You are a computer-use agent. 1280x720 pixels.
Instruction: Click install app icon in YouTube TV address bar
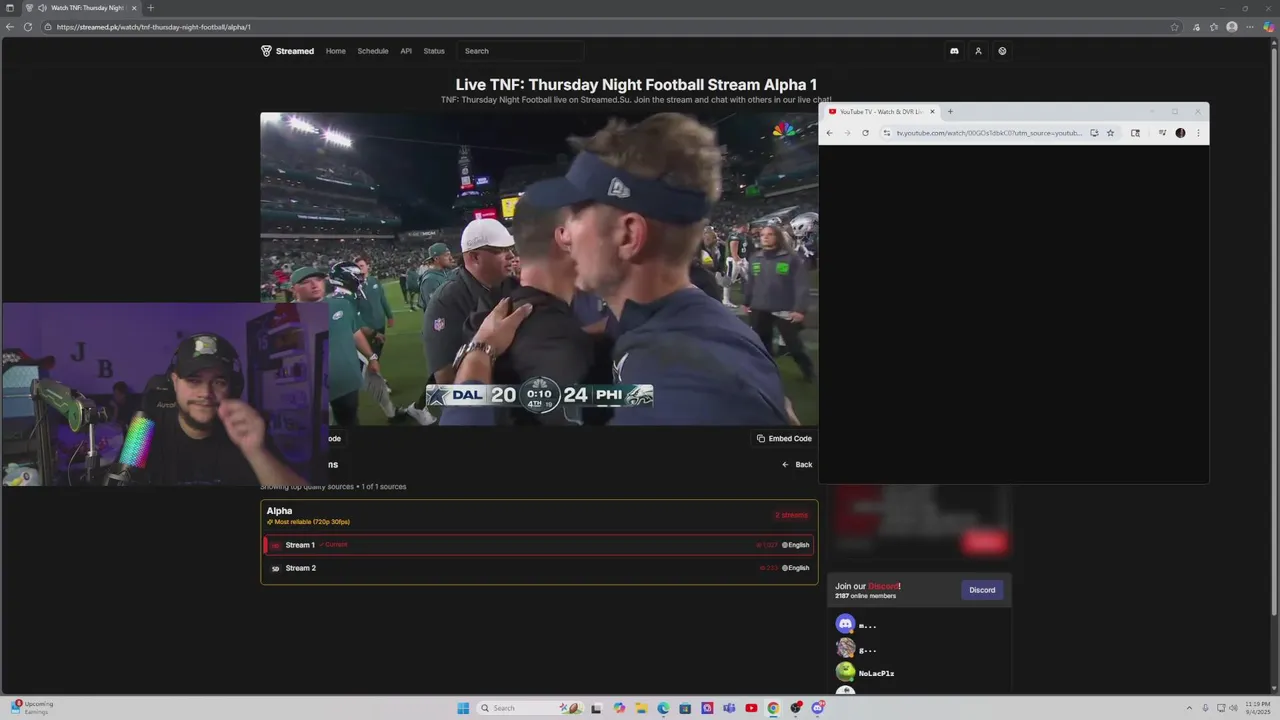click(1094, 133)
